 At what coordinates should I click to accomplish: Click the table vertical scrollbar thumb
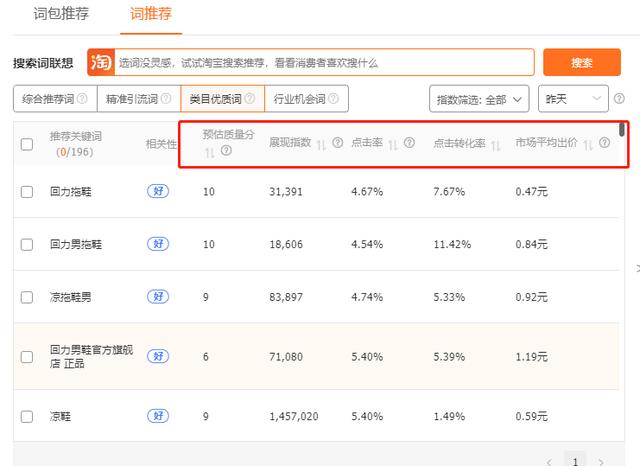pyautogui.click(x=622, y=129)
